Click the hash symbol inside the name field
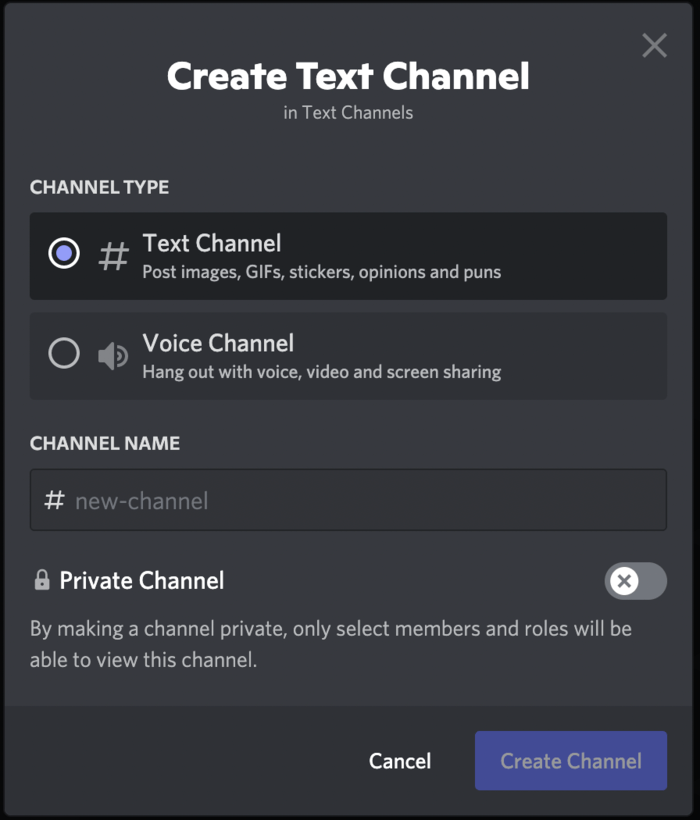The height and width of the screenshot is (820, 700). tap(54, 500)
